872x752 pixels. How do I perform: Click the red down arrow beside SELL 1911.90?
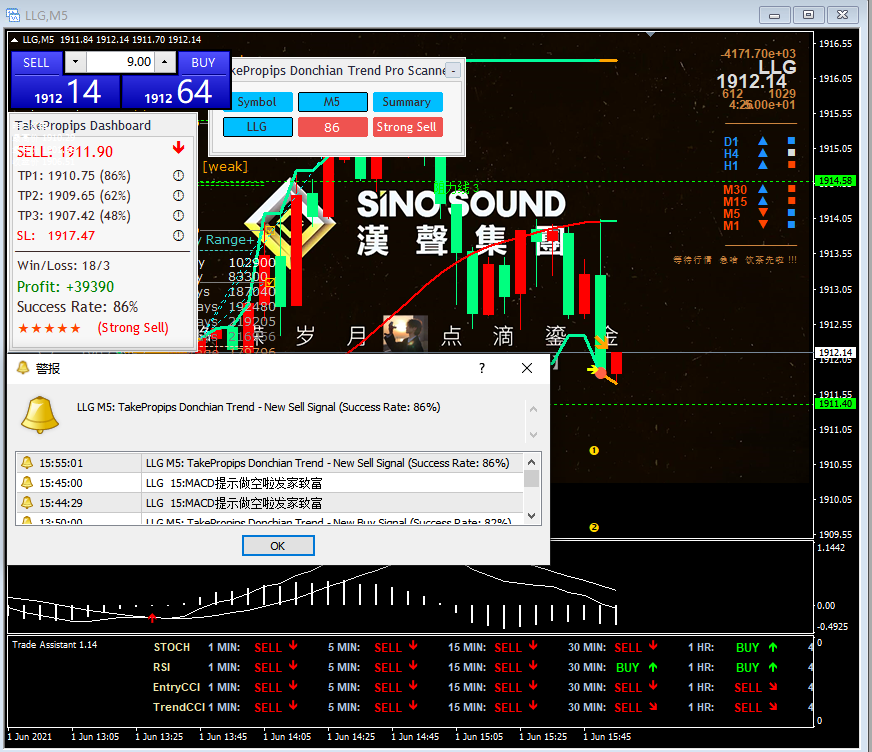(179, 147)
